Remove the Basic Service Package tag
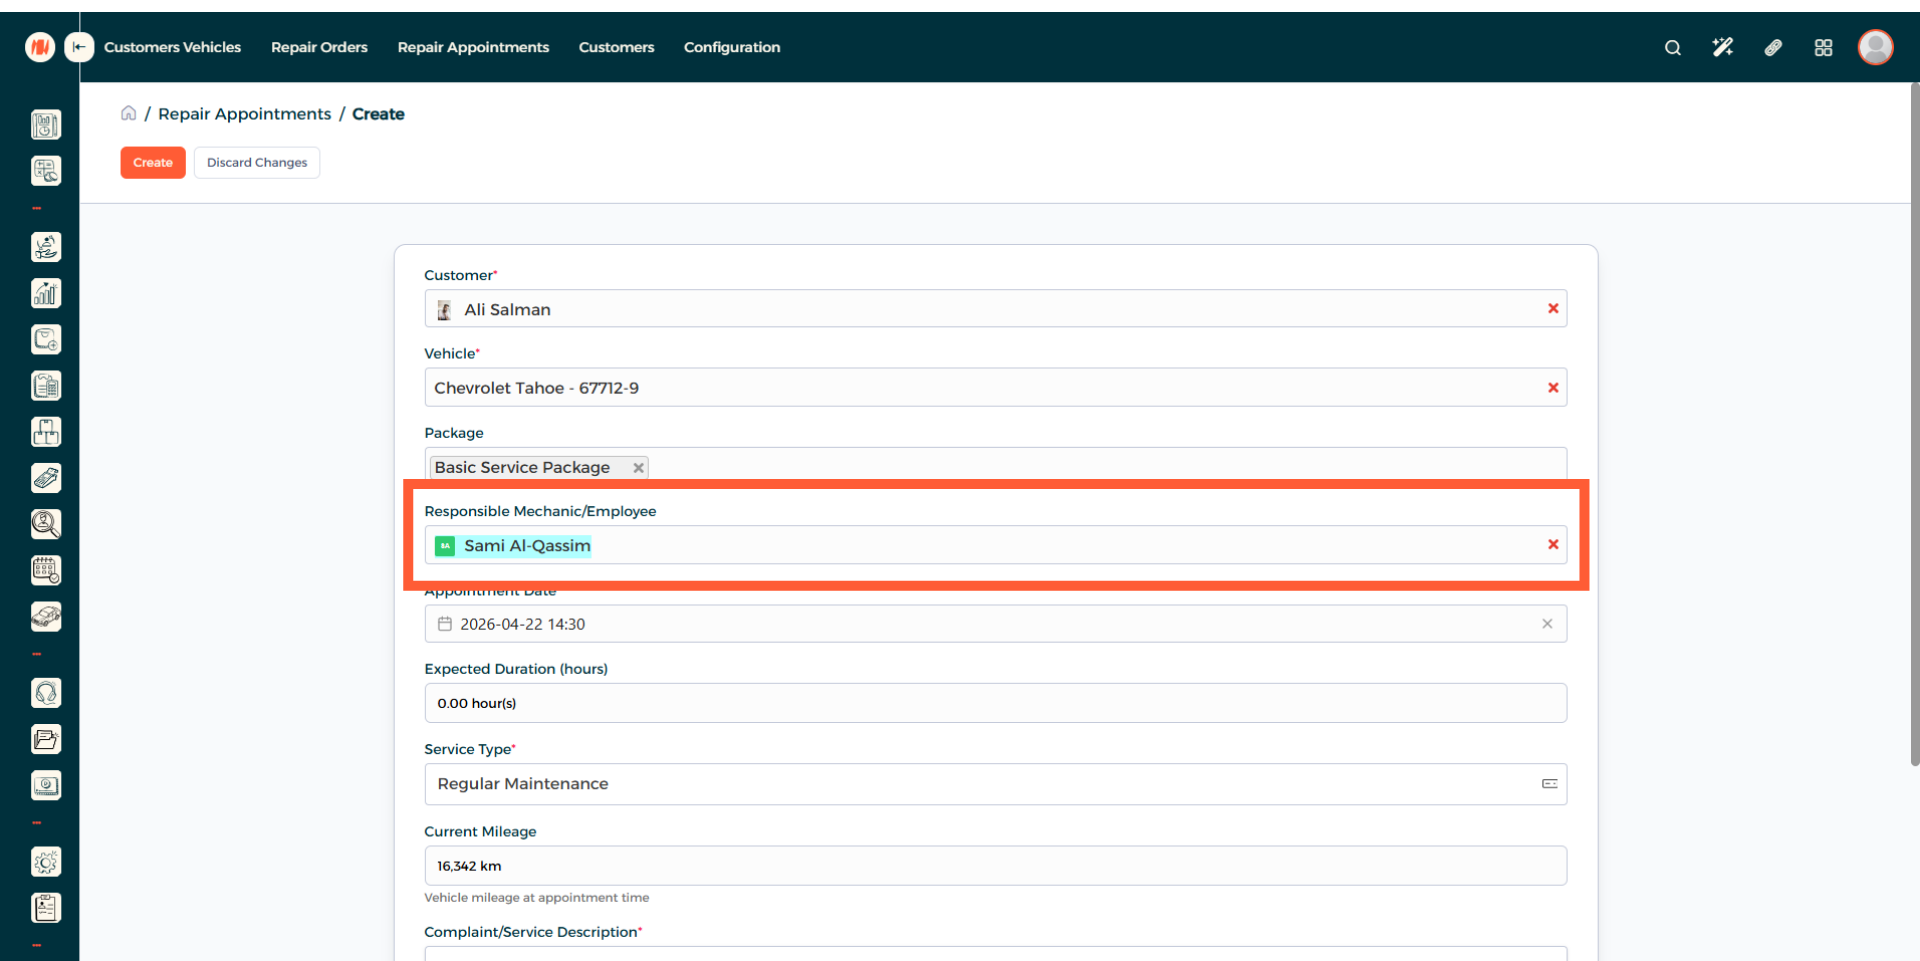 [x=638, y=468]
